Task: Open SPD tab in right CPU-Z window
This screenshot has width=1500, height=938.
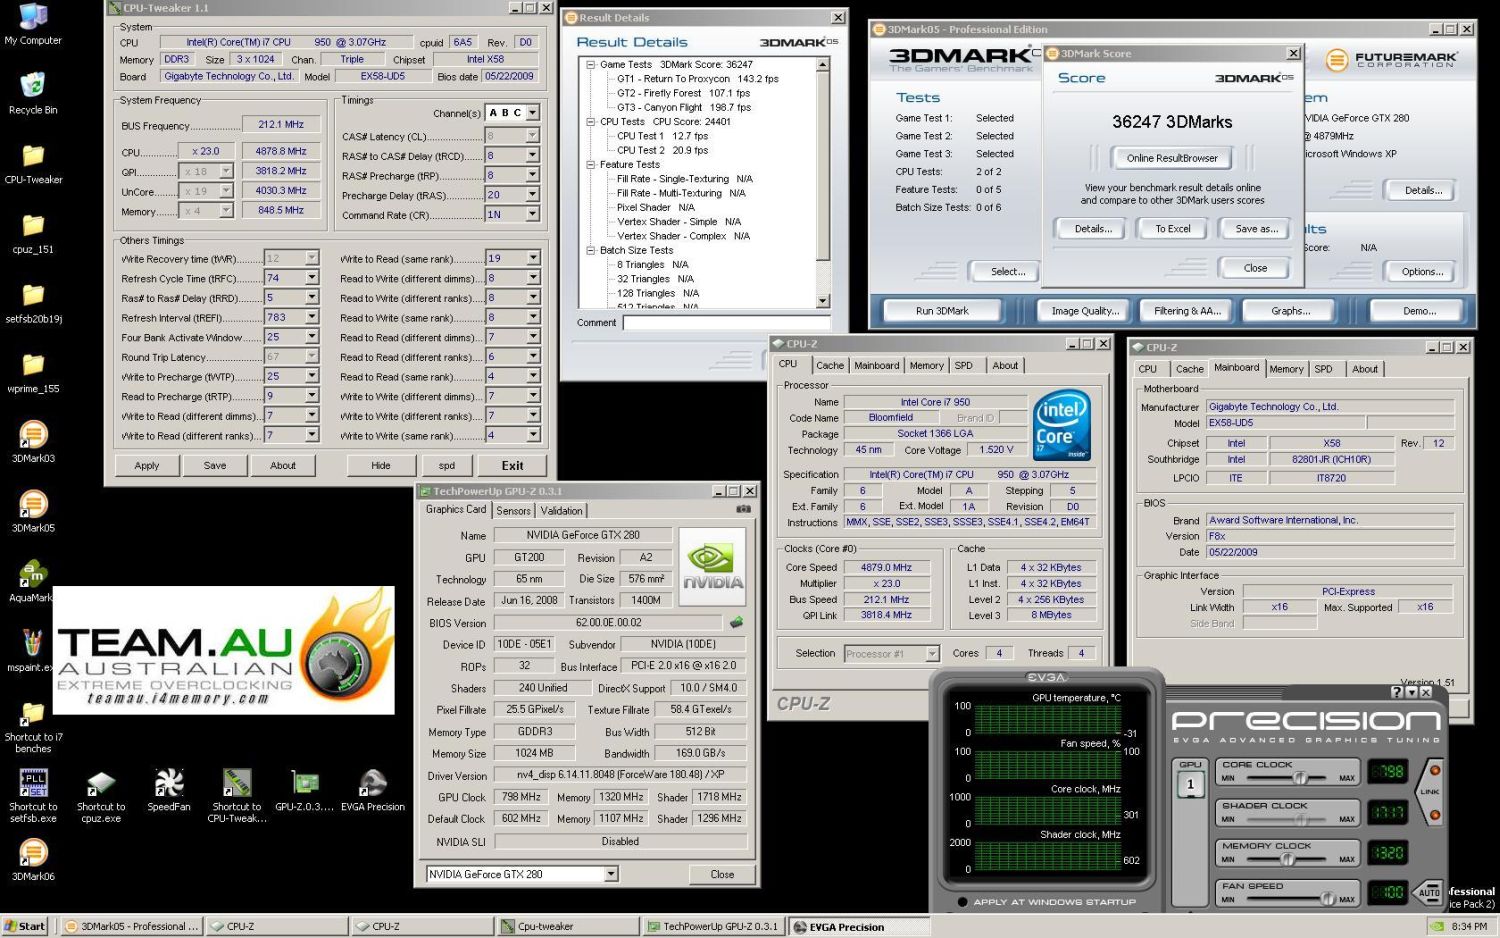Action: coord(1323,369)
